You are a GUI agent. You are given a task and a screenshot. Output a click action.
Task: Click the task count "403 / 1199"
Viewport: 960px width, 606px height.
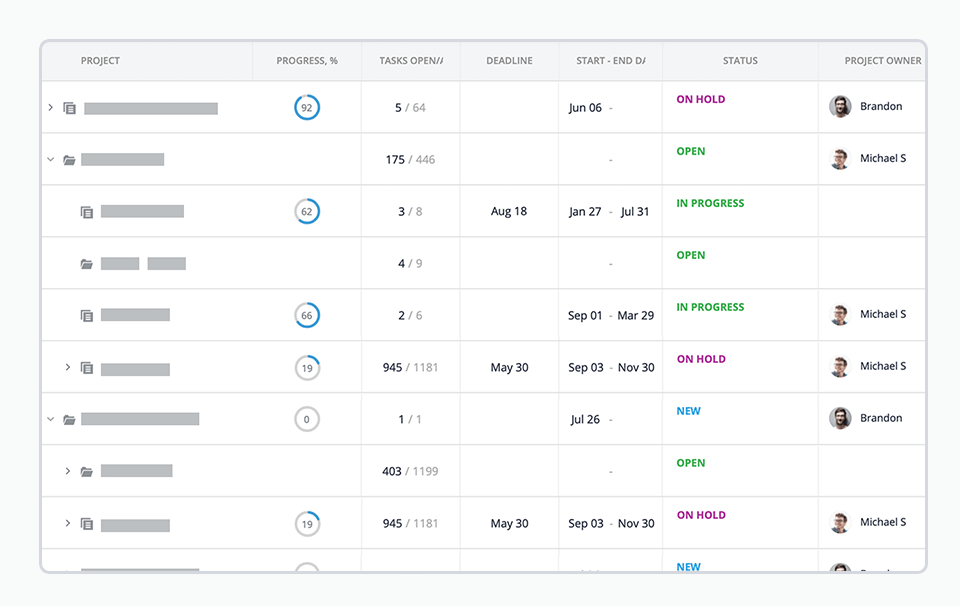[x=410, y=471]
